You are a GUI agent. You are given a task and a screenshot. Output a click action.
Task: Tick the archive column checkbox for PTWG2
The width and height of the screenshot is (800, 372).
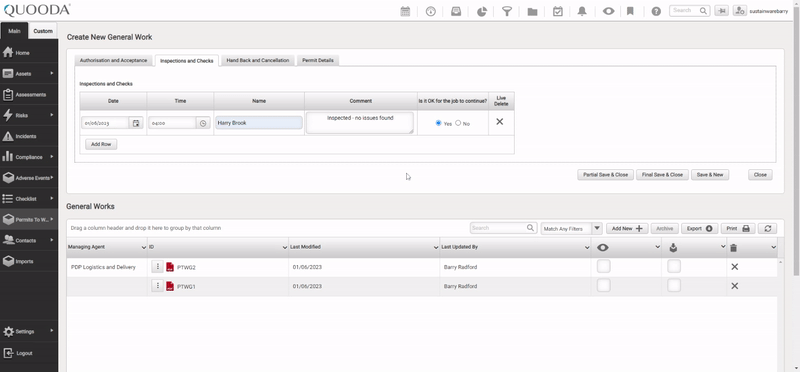[674, 266]
